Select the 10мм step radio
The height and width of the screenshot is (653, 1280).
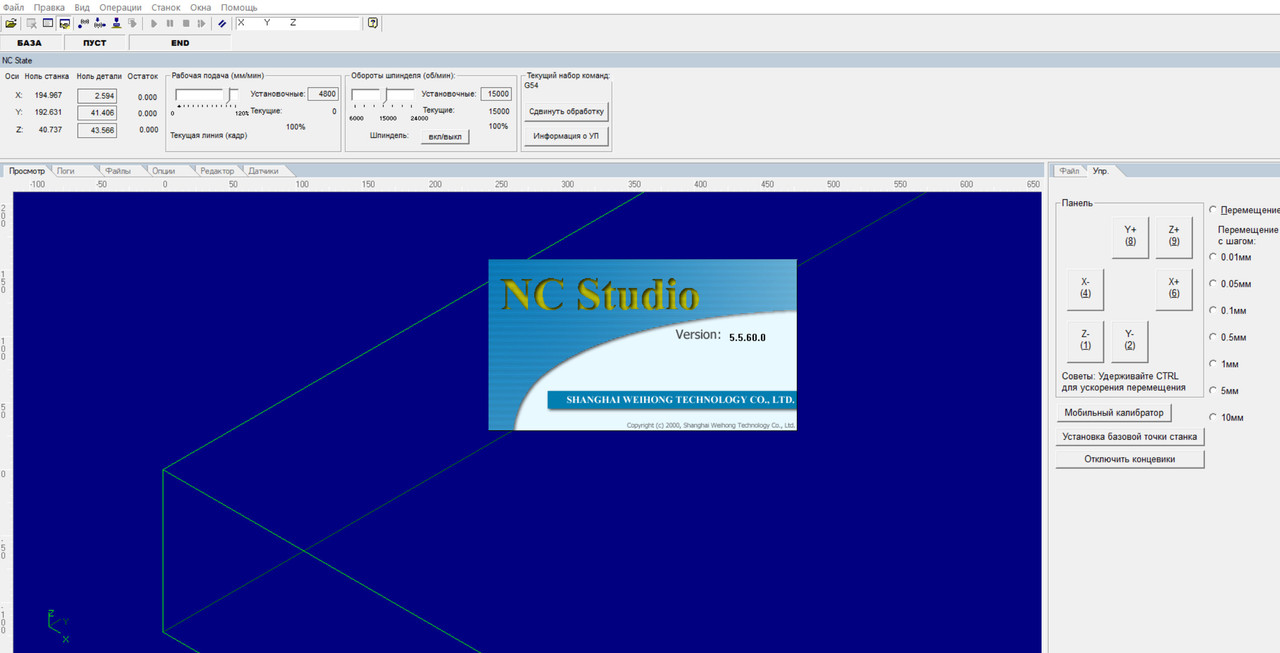pos(1214,417)
